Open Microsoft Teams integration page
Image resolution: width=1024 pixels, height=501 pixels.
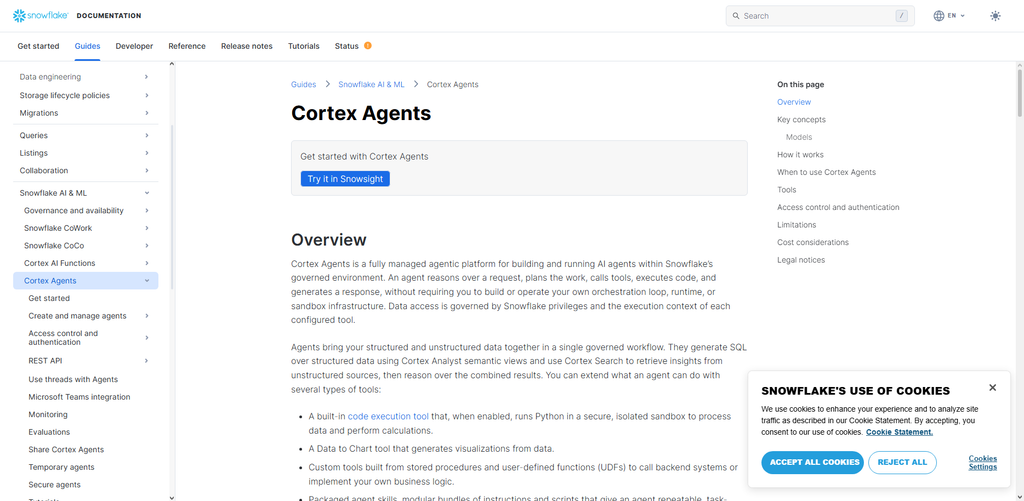[79, 397]
